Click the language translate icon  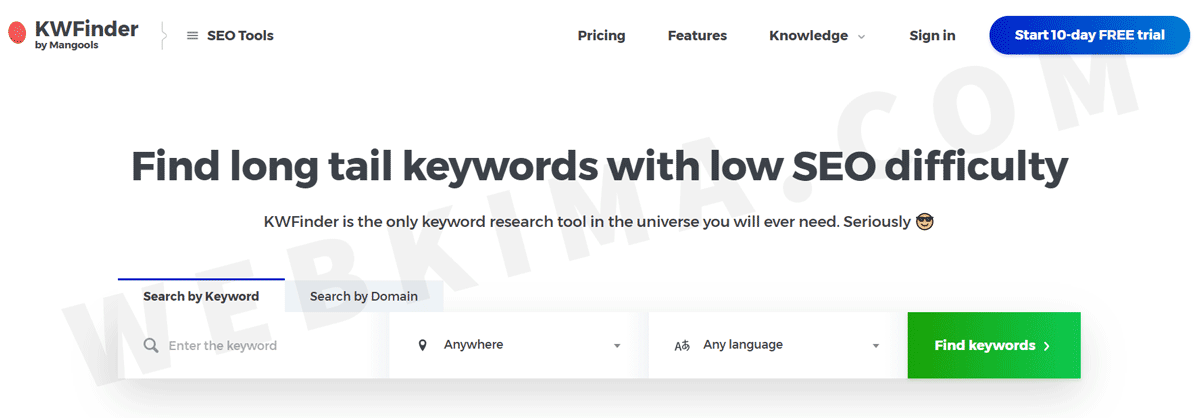682,345
